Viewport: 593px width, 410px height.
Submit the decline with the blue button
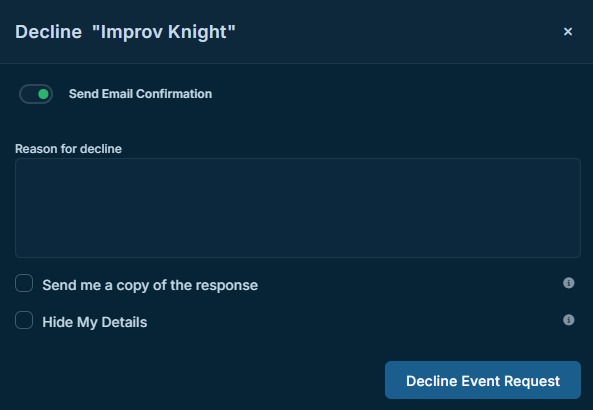pos(483,380)
